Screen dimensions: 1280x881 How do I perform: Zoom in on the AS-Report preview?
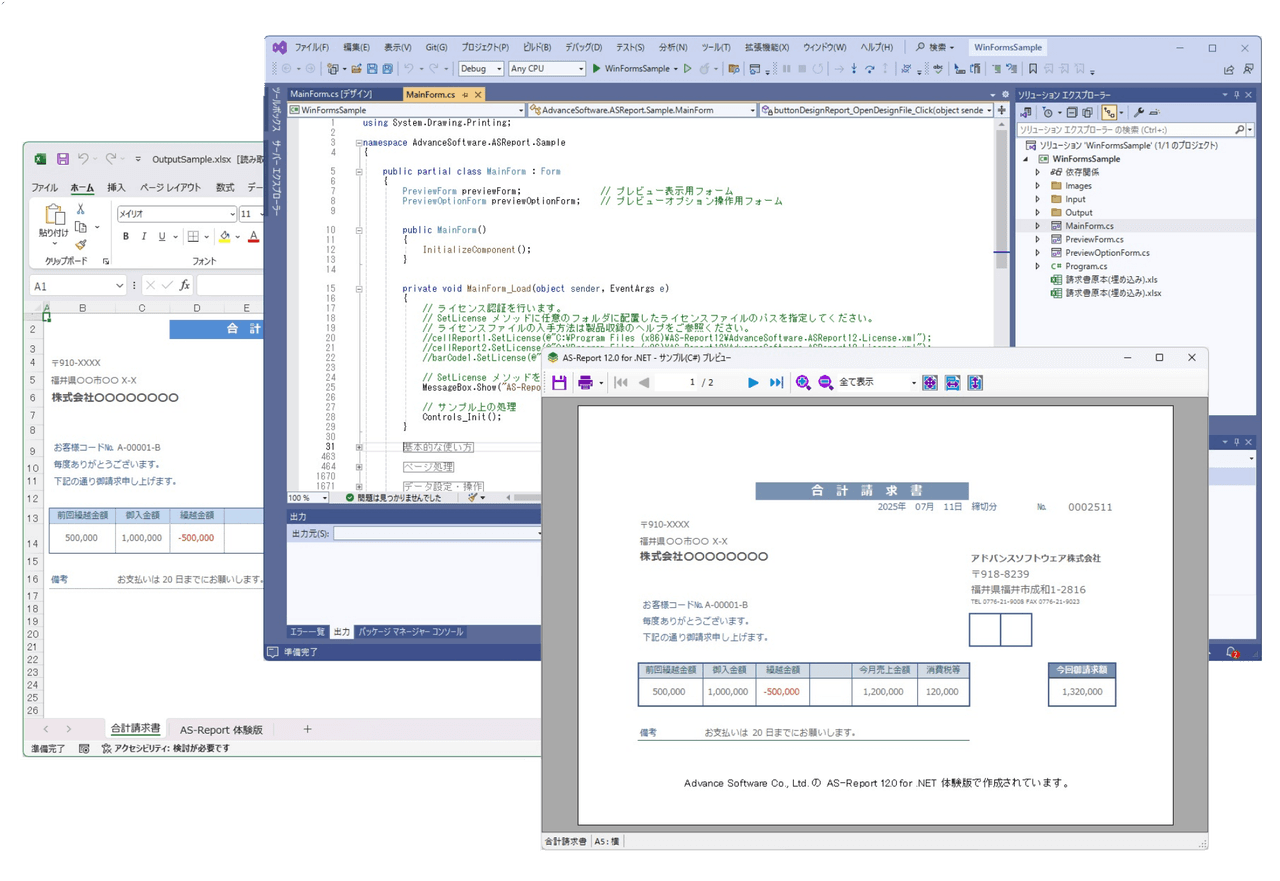[803, 383]
